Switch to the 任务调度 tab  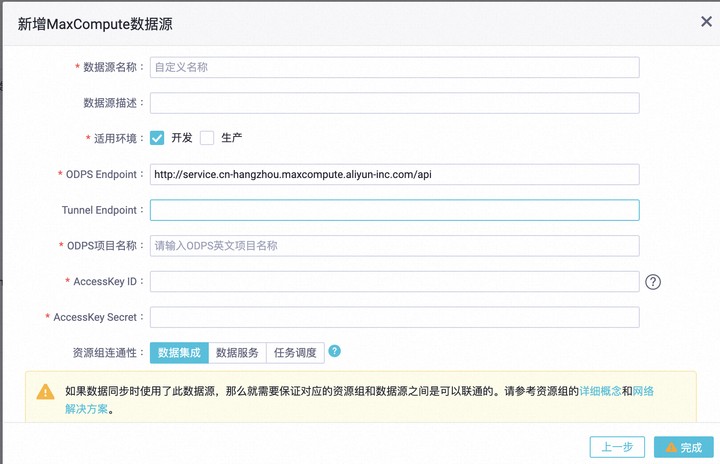click(295, 353)
